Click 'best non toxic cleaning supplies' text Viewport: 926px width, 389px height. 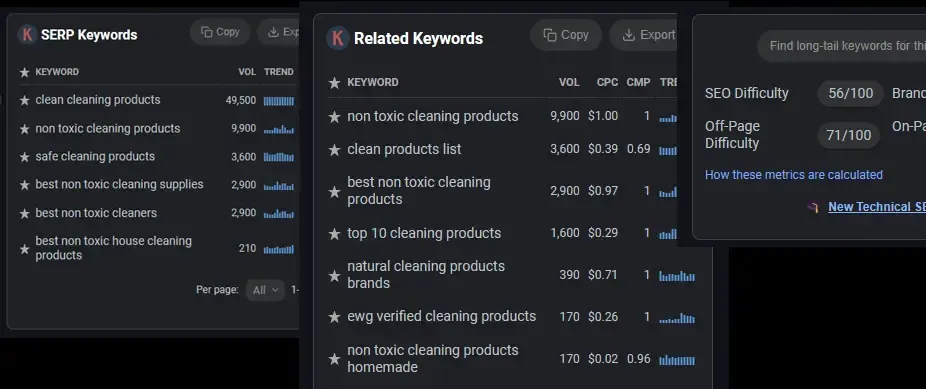point(119,184)
